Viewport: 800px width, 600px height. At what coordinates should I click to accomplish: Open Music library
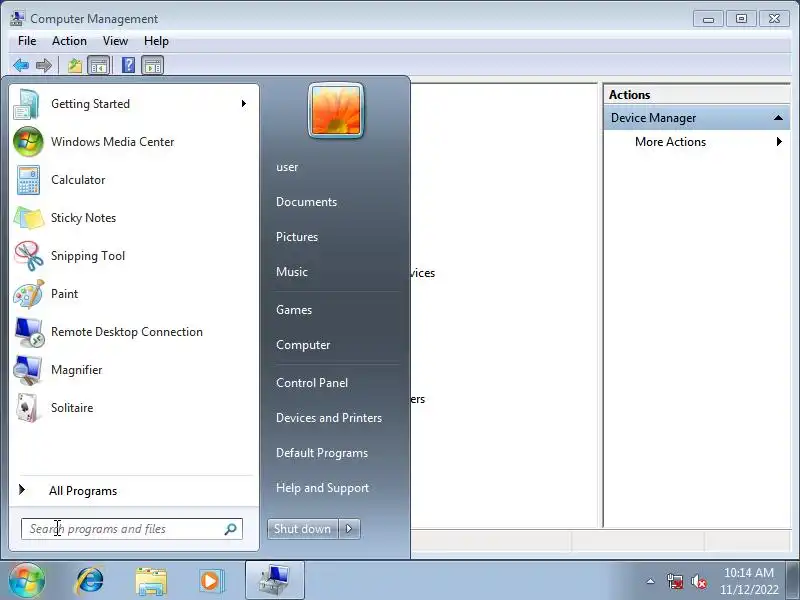tap(292, 272)
